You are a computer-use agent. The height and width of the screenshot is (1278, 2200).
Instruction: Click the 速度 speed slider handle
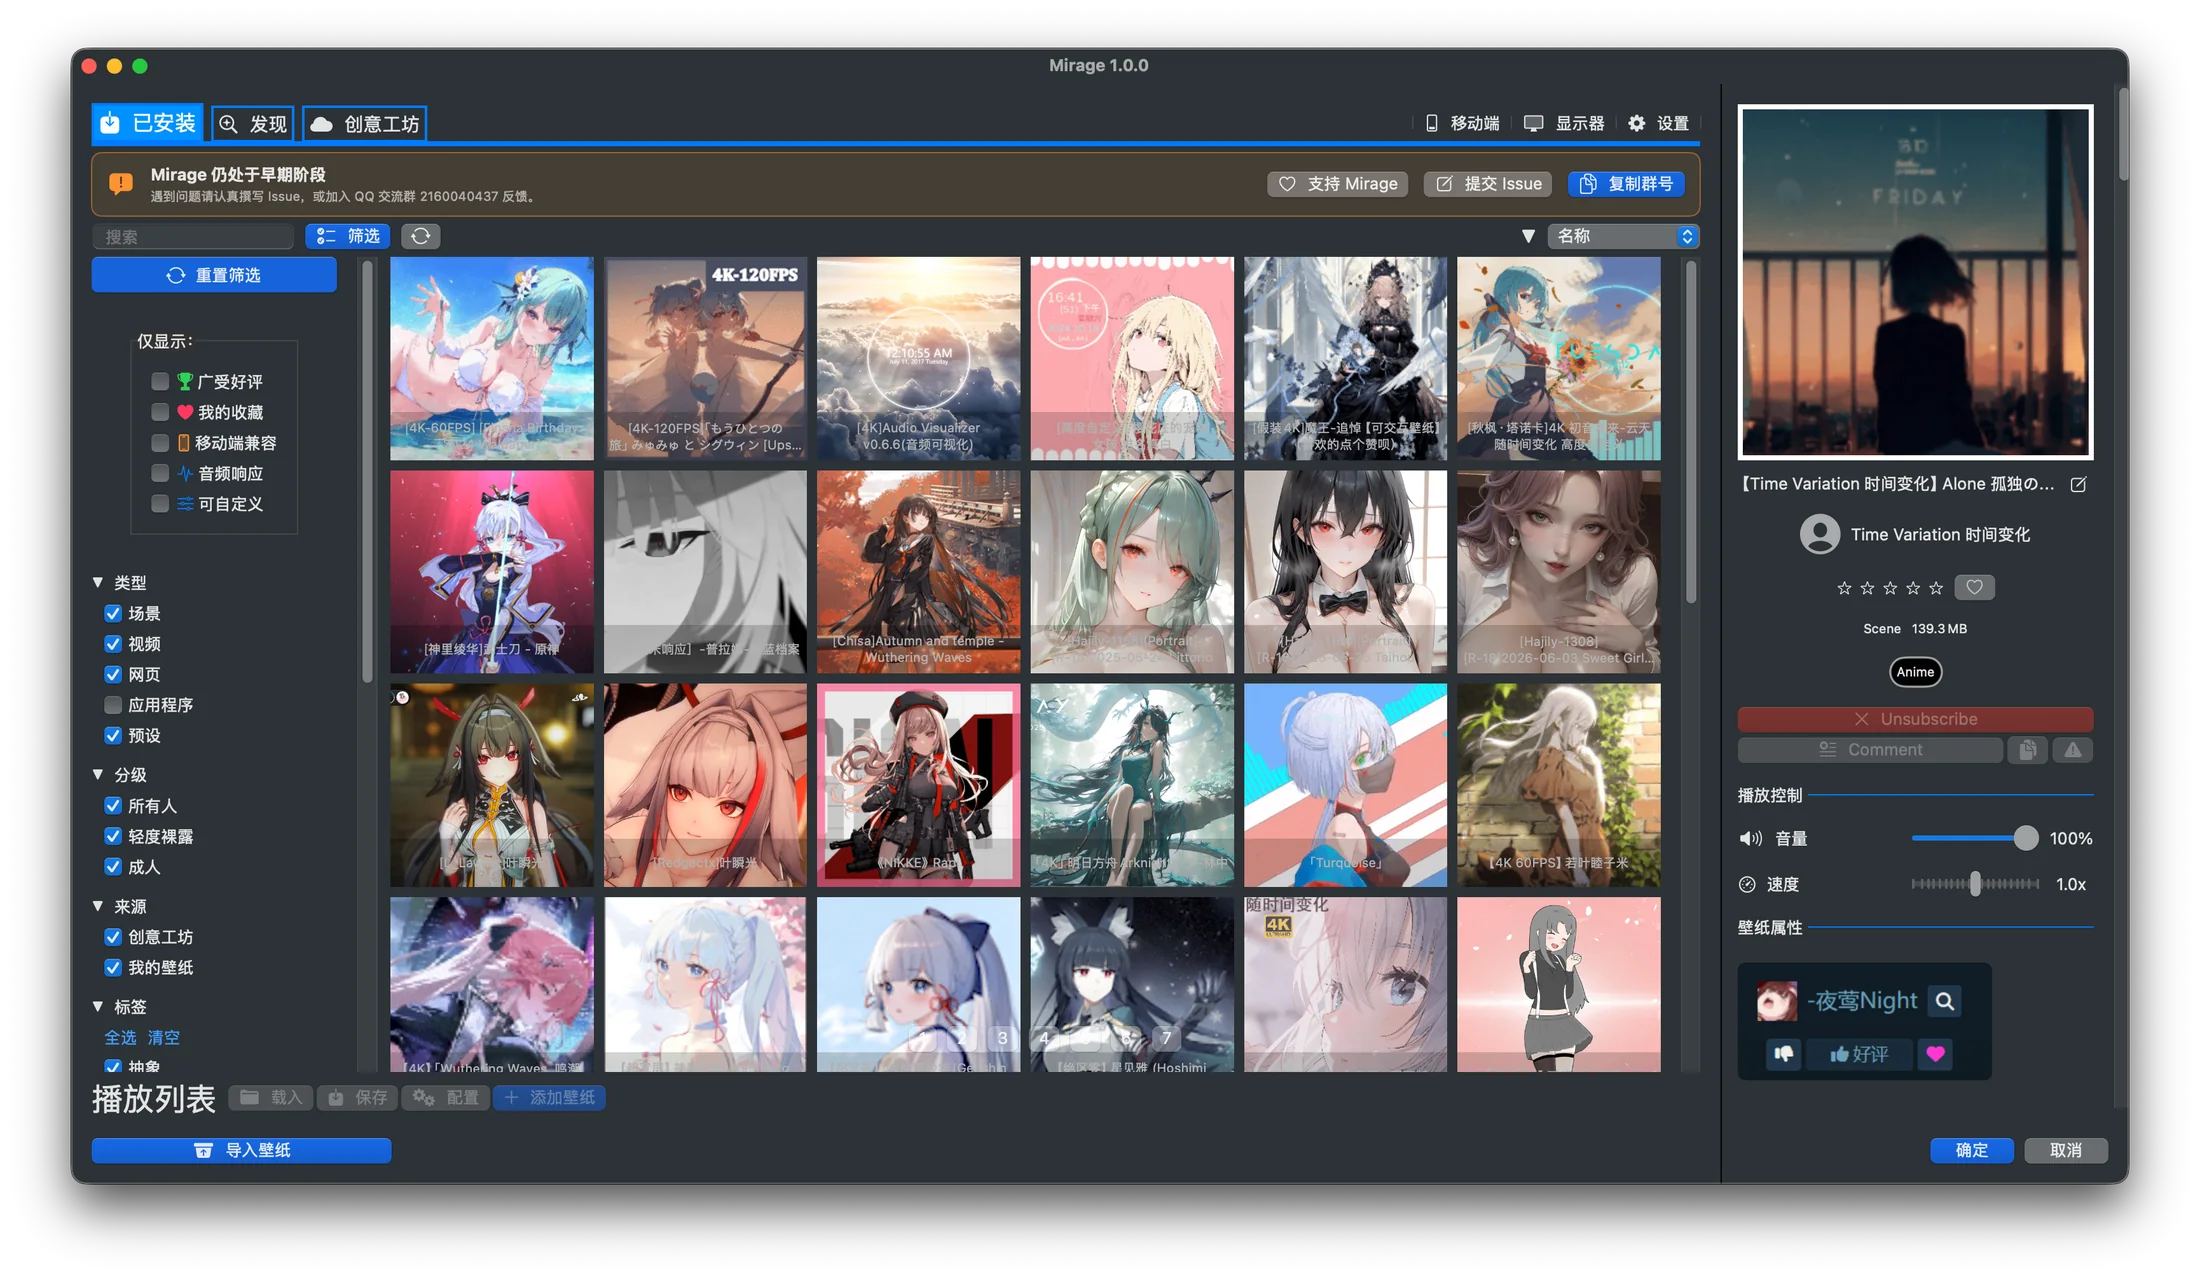[x=1975, y=884]
